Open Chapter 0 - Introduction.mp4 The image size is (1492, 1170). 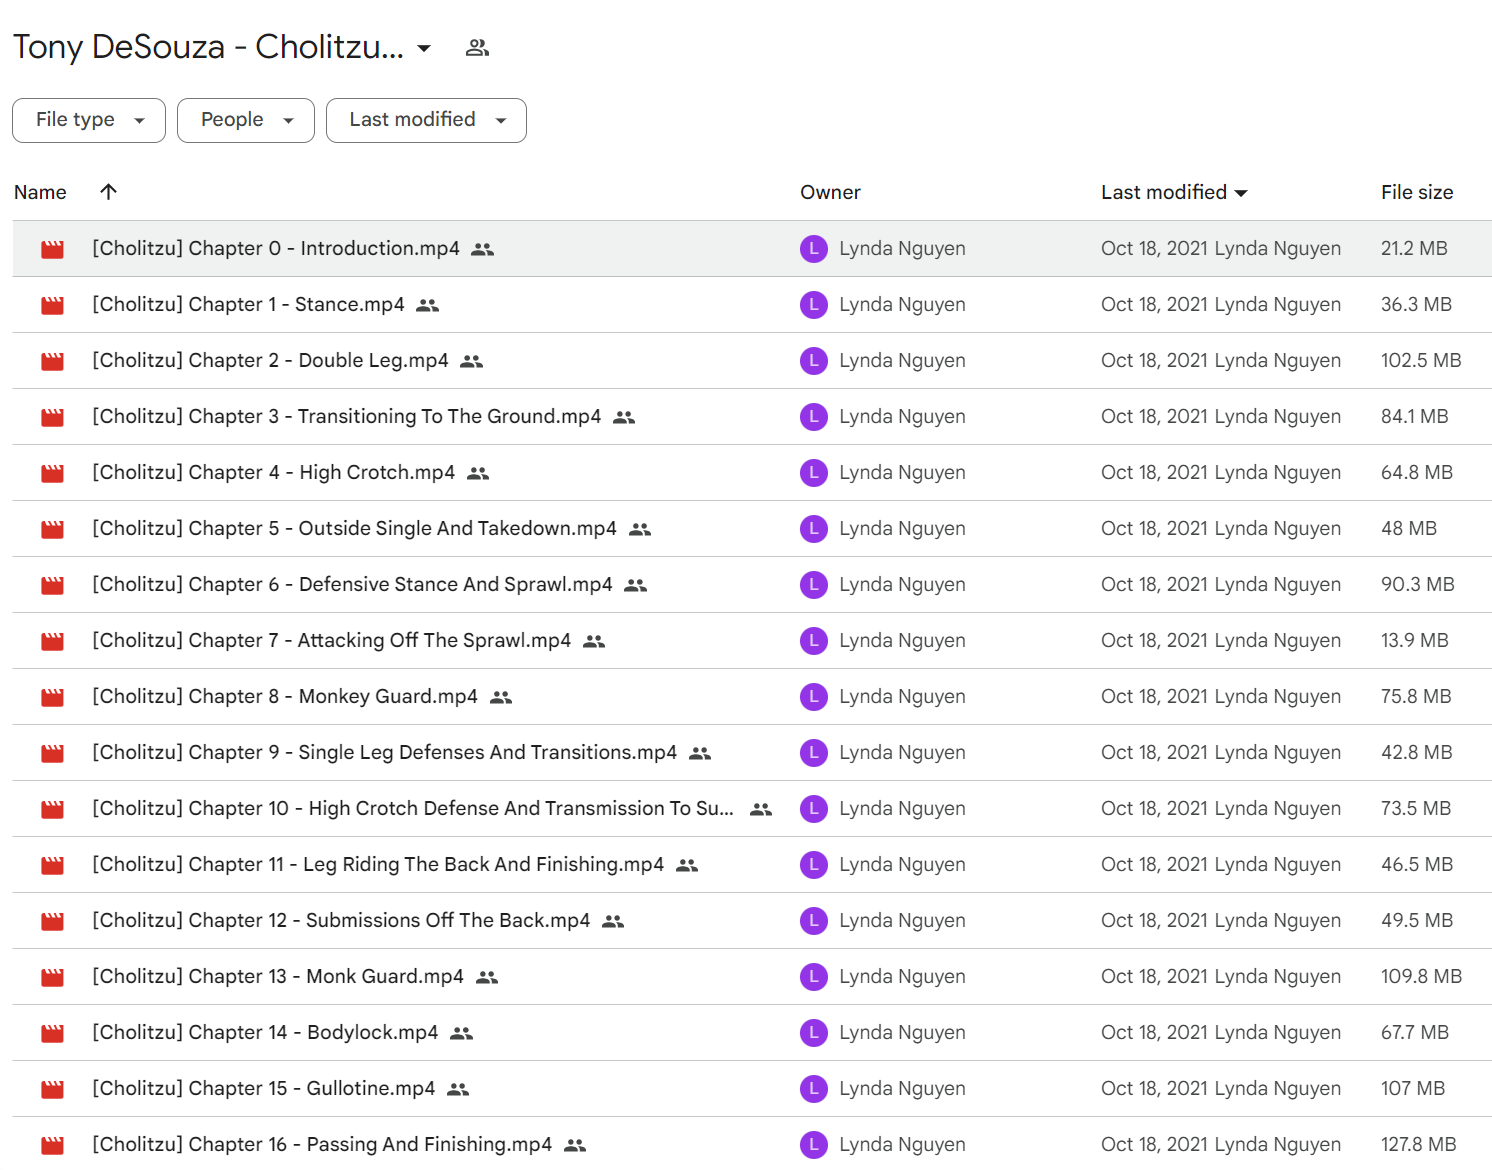276,248
